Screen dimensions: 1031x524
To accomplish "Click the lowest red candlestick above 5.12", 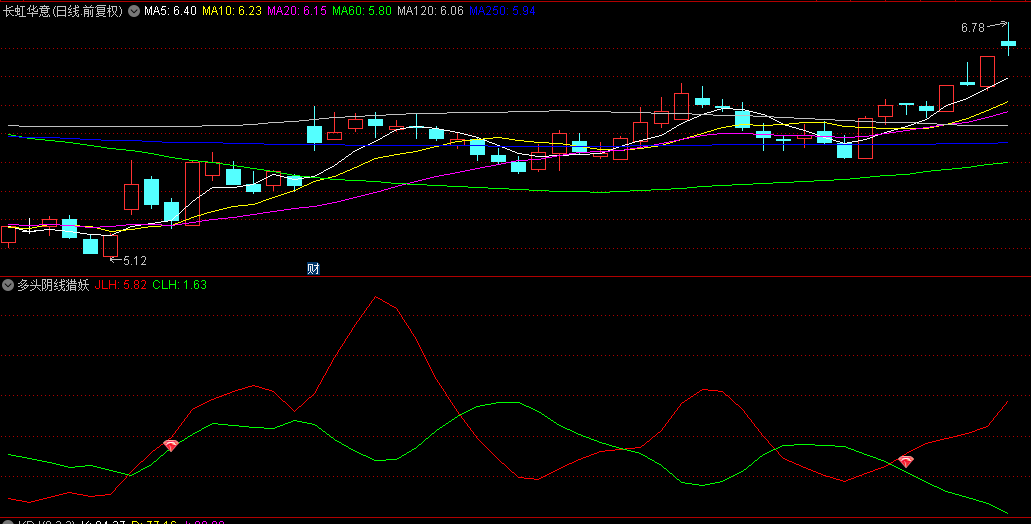I will click(x=110, y=245).
